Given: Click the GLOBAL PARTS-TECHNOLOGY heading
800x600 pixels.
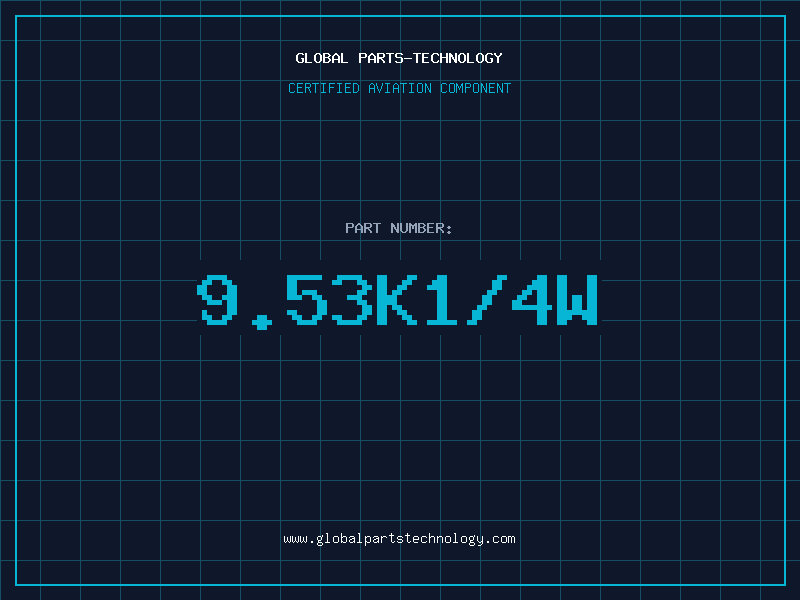Looking at the screenshot, I should point(399,58).
